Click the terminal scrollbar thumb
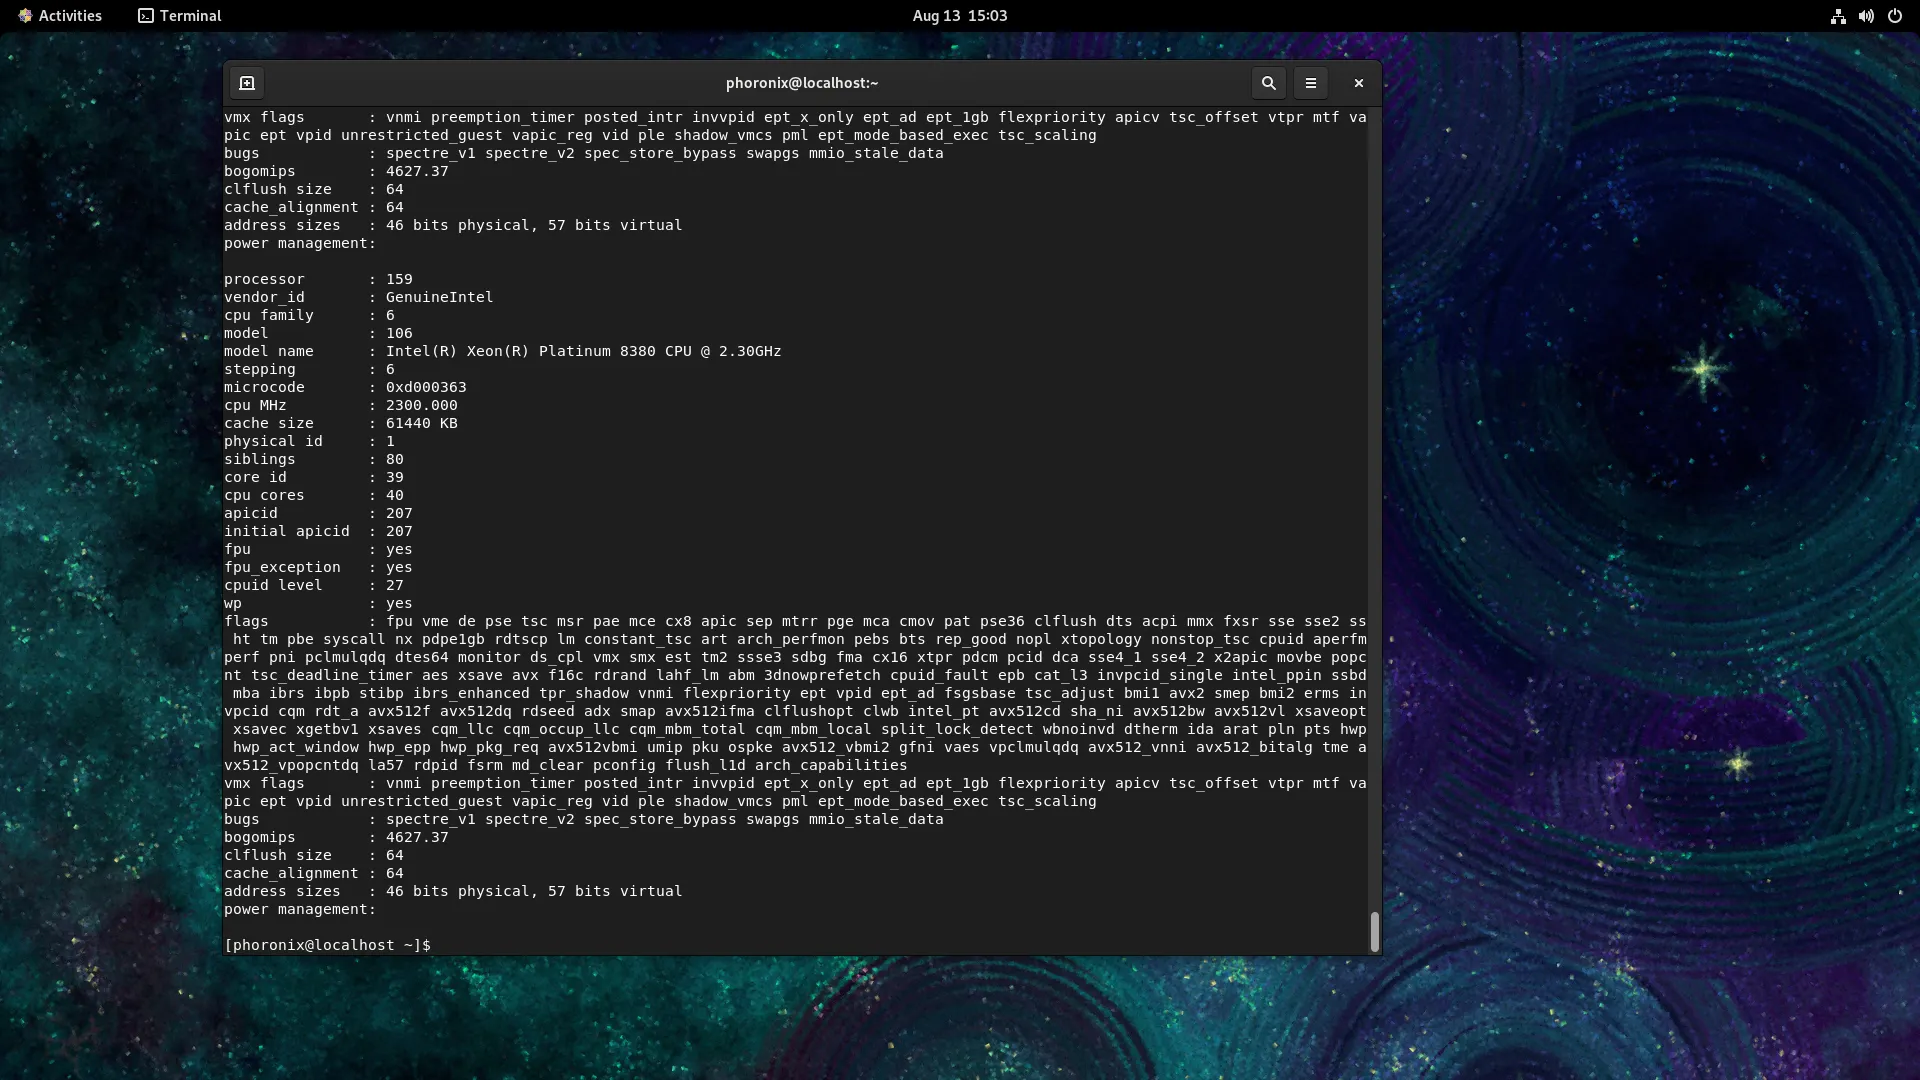Viewport: 1920px width, 1080px height. (x=1374, y=931)
